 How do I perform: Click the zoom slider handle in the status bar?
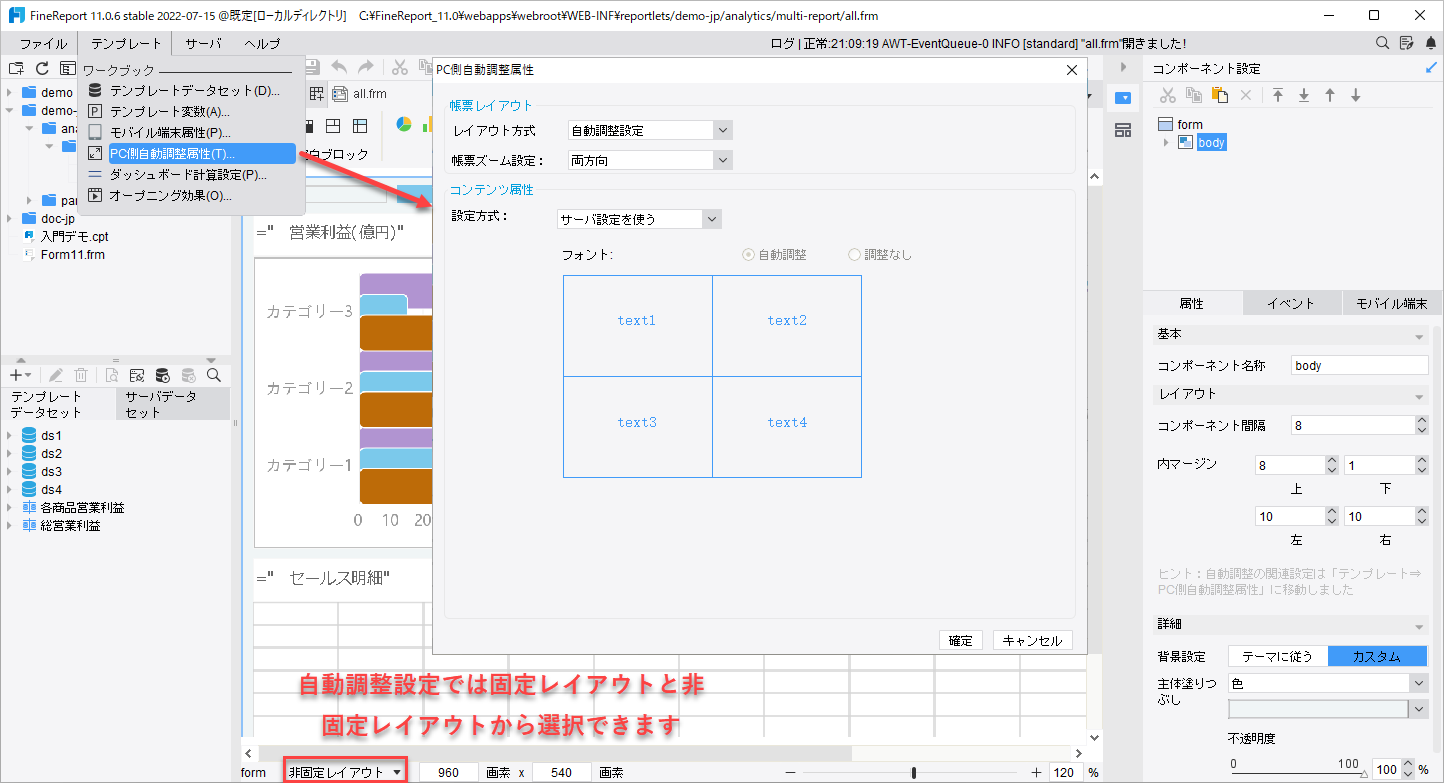click(x=914, y=772)
